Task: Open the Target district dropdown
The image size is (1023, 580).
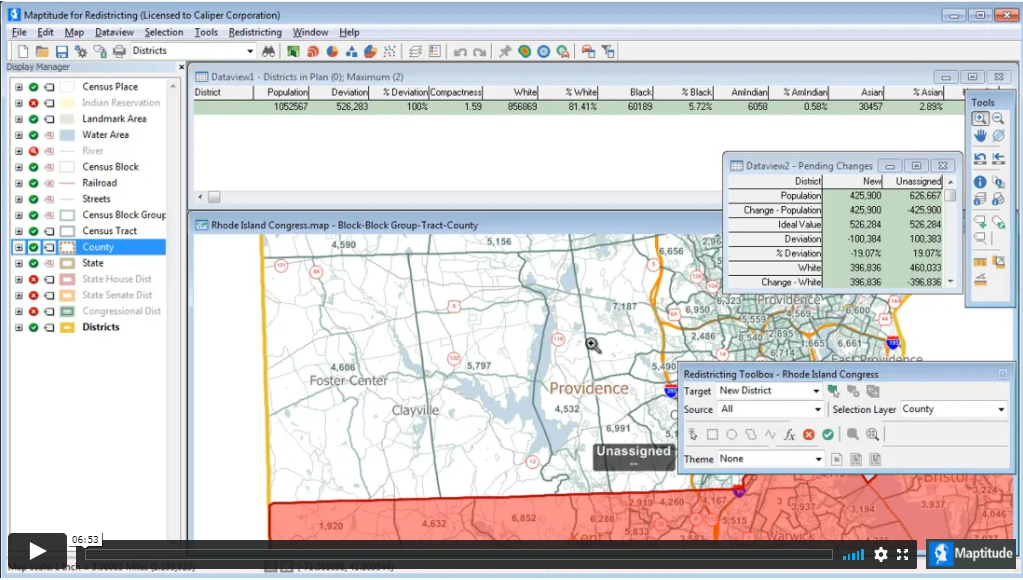Action: [816, 391]
